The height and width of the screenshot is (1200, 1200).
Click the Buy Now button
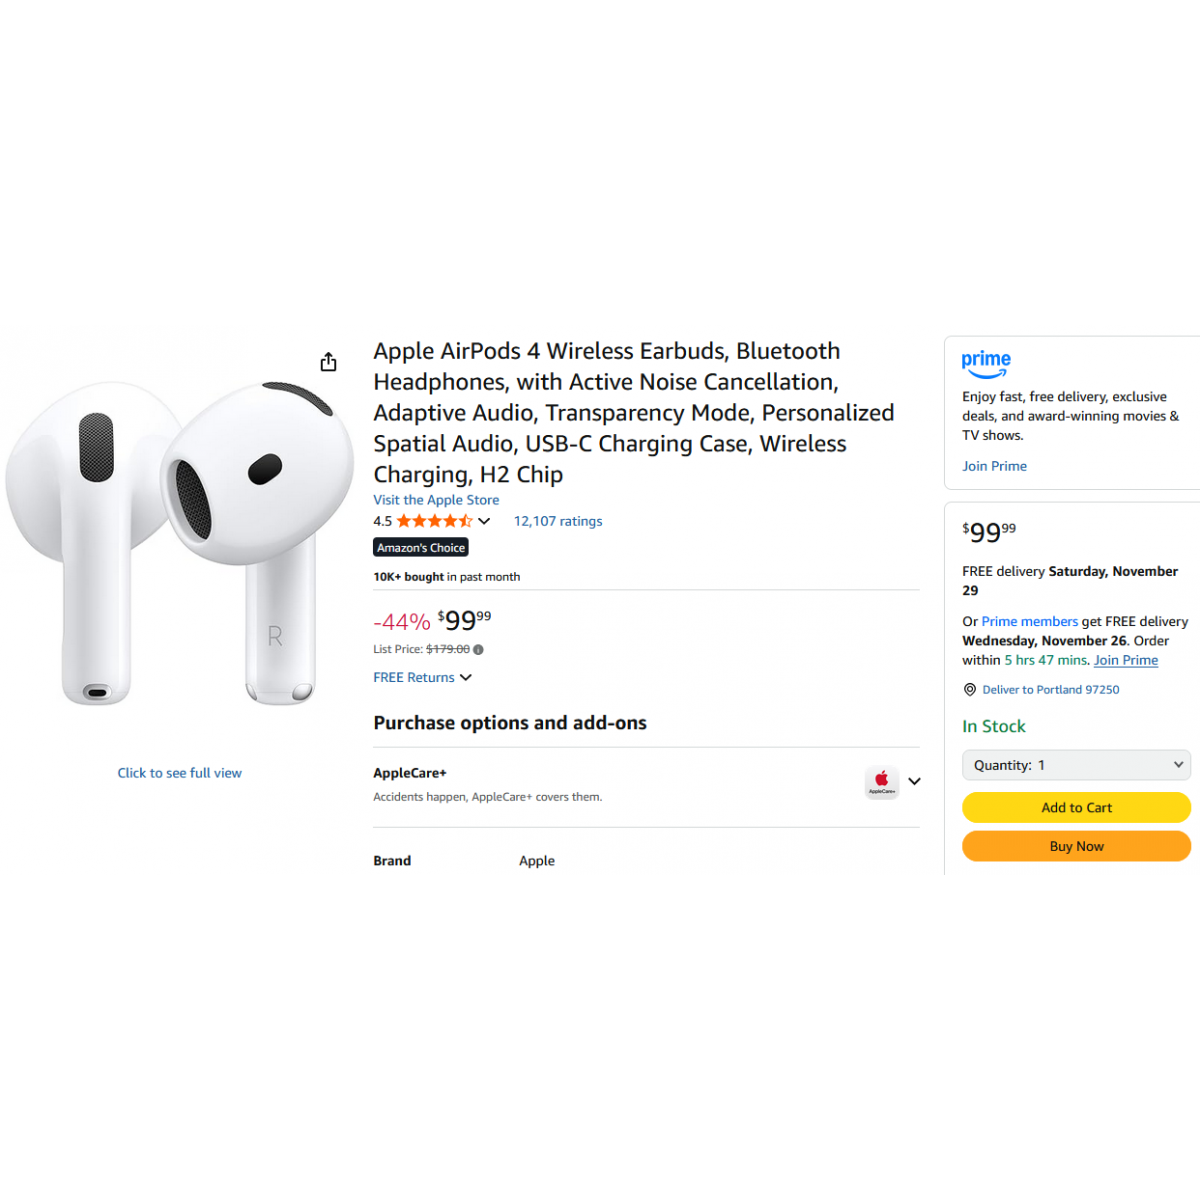(x=1076, y=846)
